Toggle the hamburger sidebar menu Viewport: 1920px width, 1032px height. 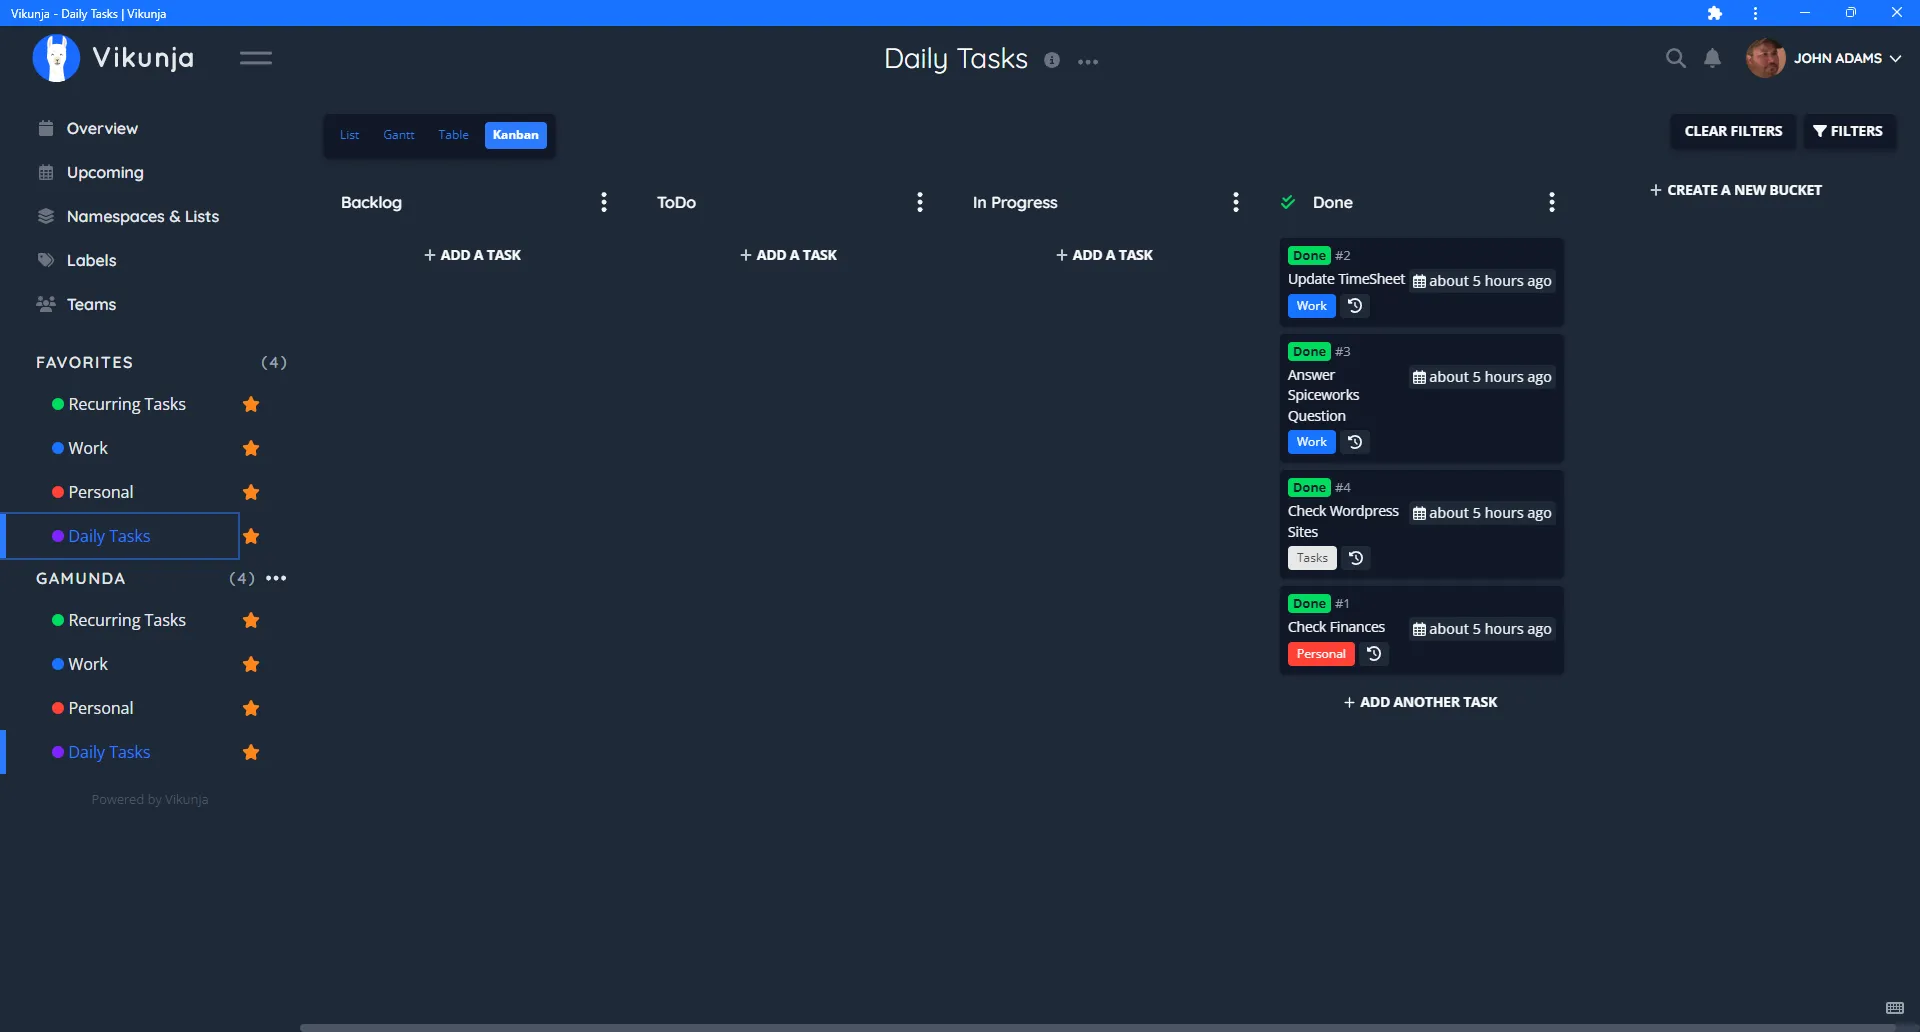(256, 58)
